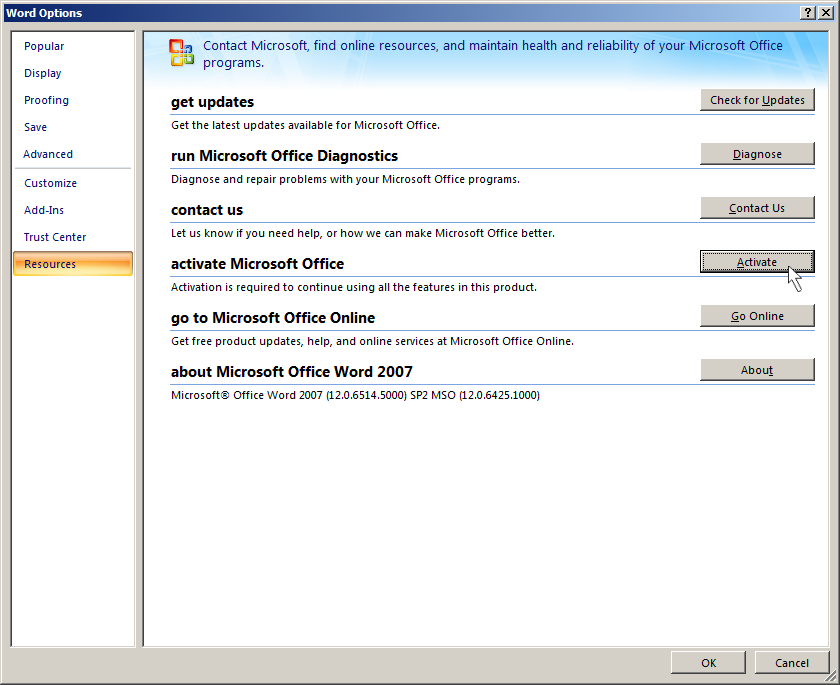Cancel the Word Options dialog
This screenshot has width=840, height=685.
791,662
